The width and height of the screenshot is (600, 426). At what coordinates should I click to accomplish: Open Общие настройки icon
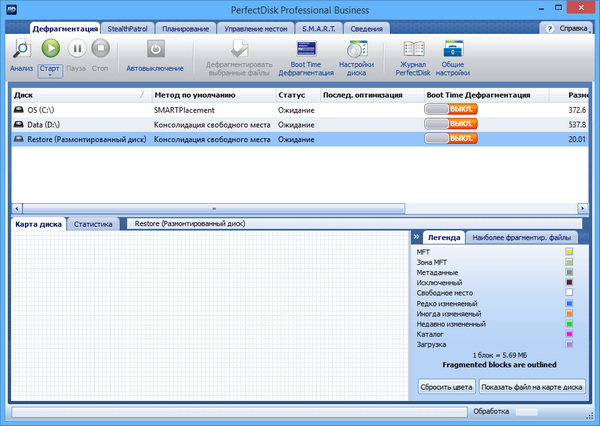point(453,49)
